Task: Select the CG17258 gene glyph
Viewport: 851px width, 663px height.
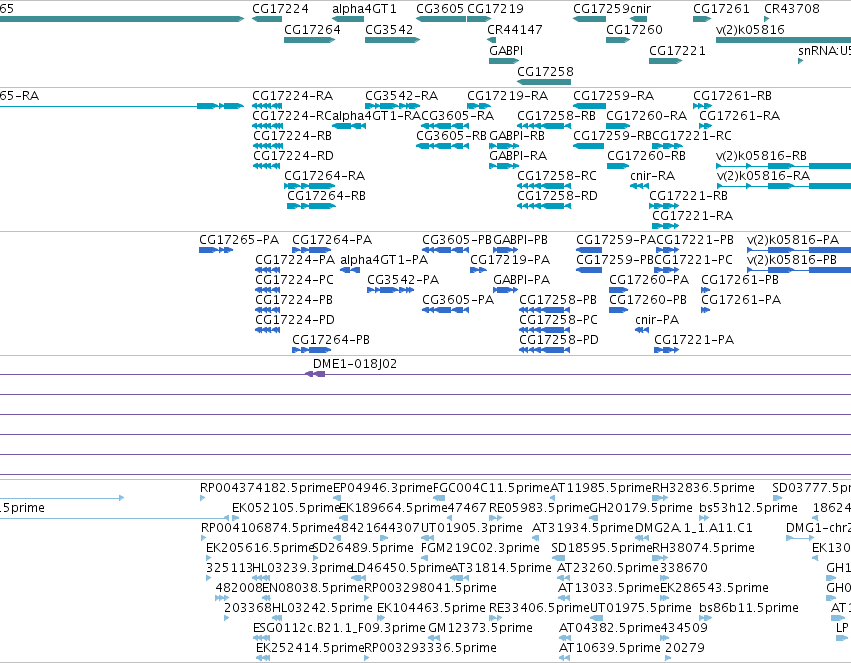Action: click(544, 82)
